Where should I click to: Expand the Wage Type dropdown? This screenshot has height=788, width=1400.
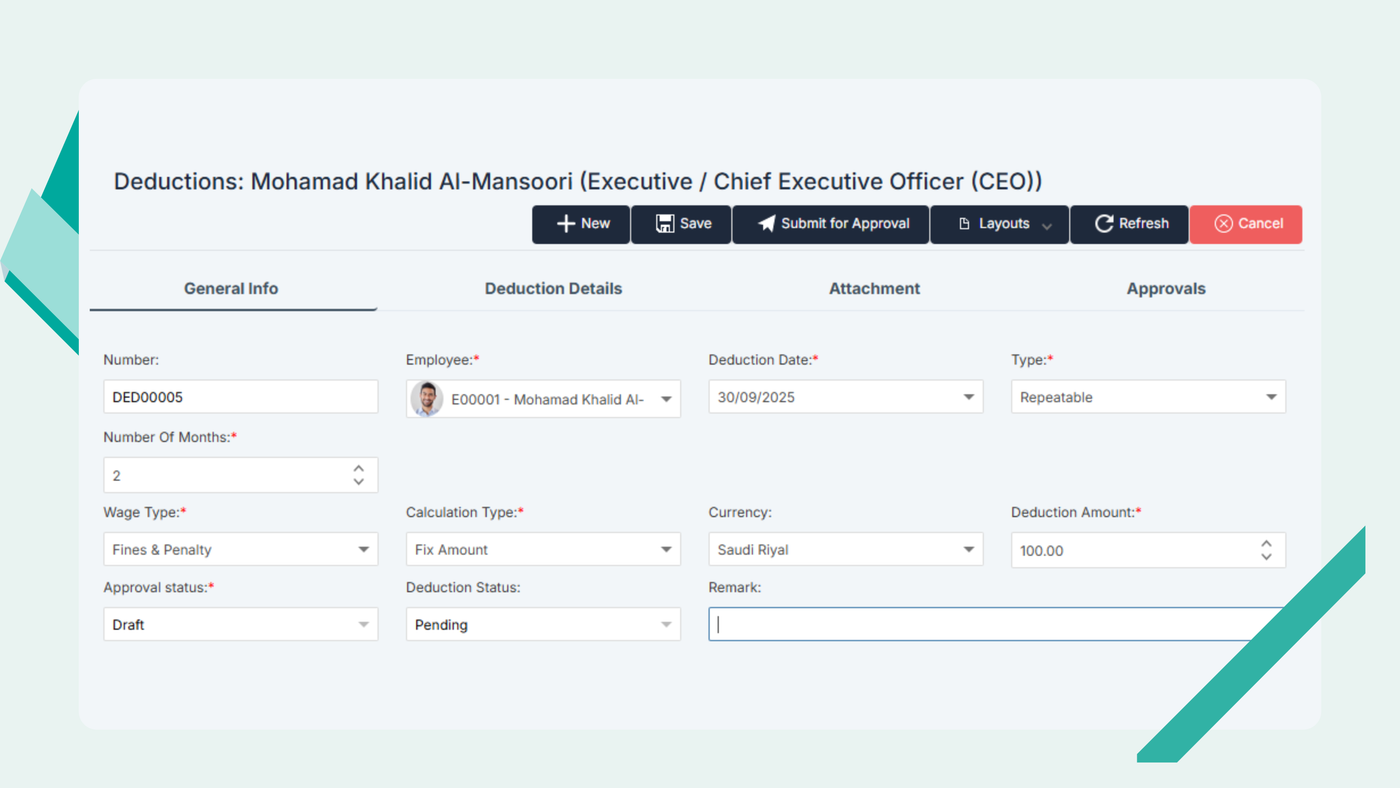tap(363, 550)
